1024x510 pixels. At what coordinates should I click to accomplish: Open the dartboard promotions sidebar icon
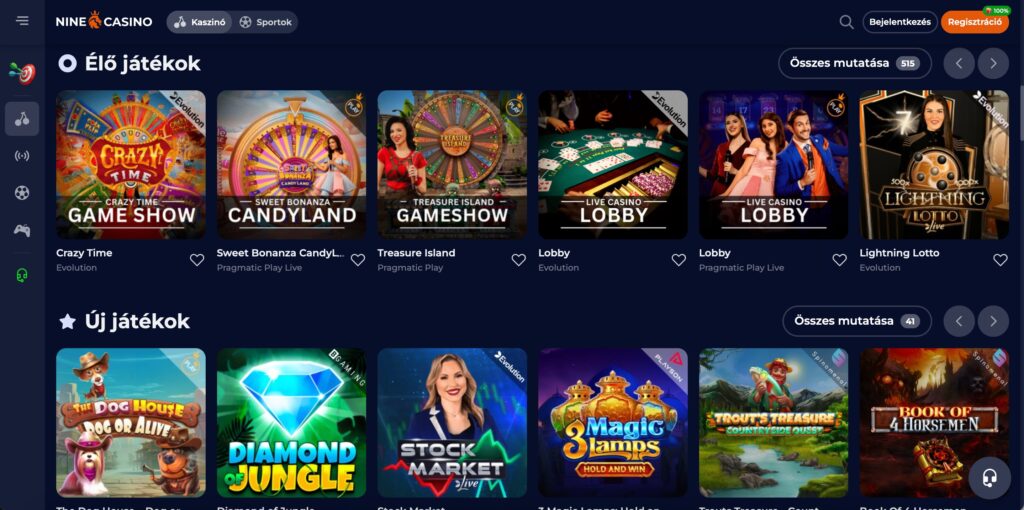click(22, 73)
